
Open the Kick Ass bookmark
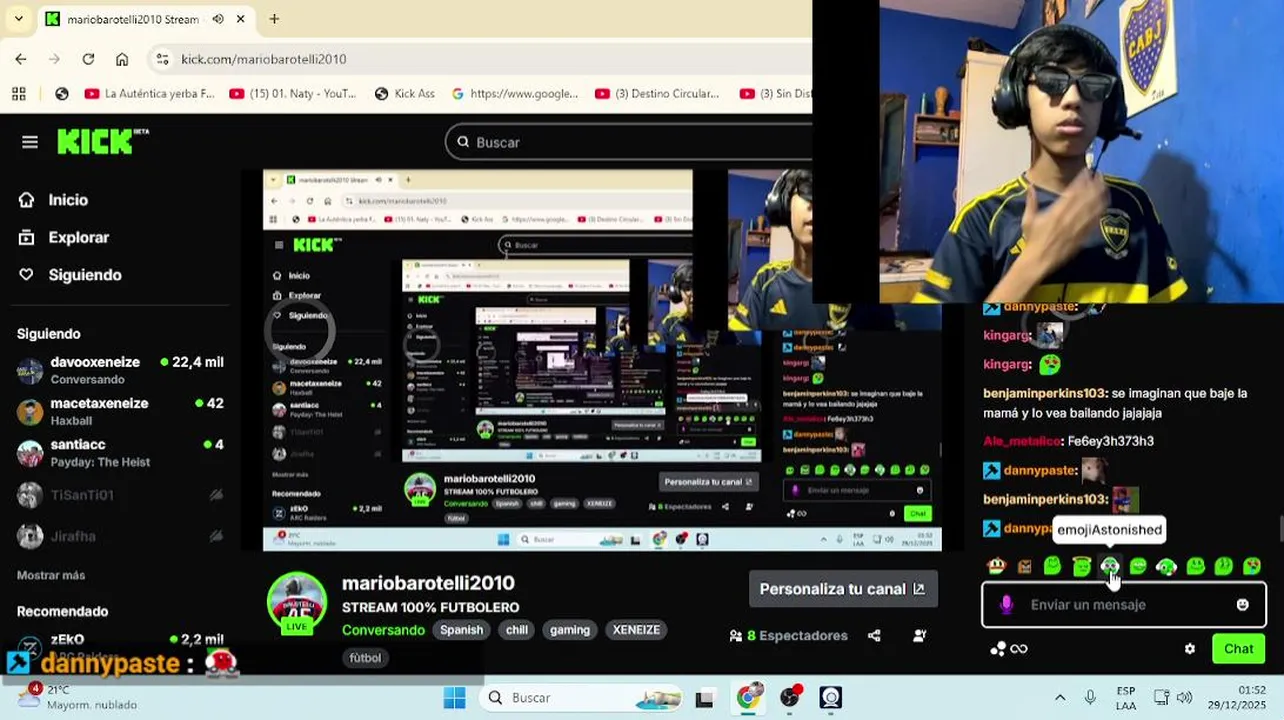point(404,94)
